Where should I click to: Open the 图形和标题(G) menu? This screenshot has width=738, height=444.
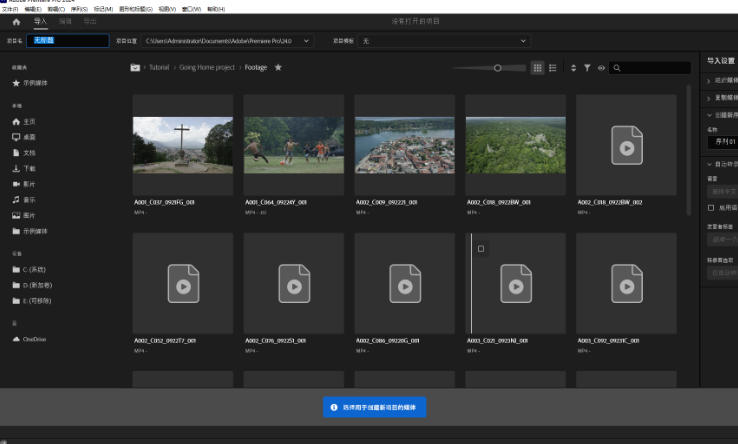136,9
